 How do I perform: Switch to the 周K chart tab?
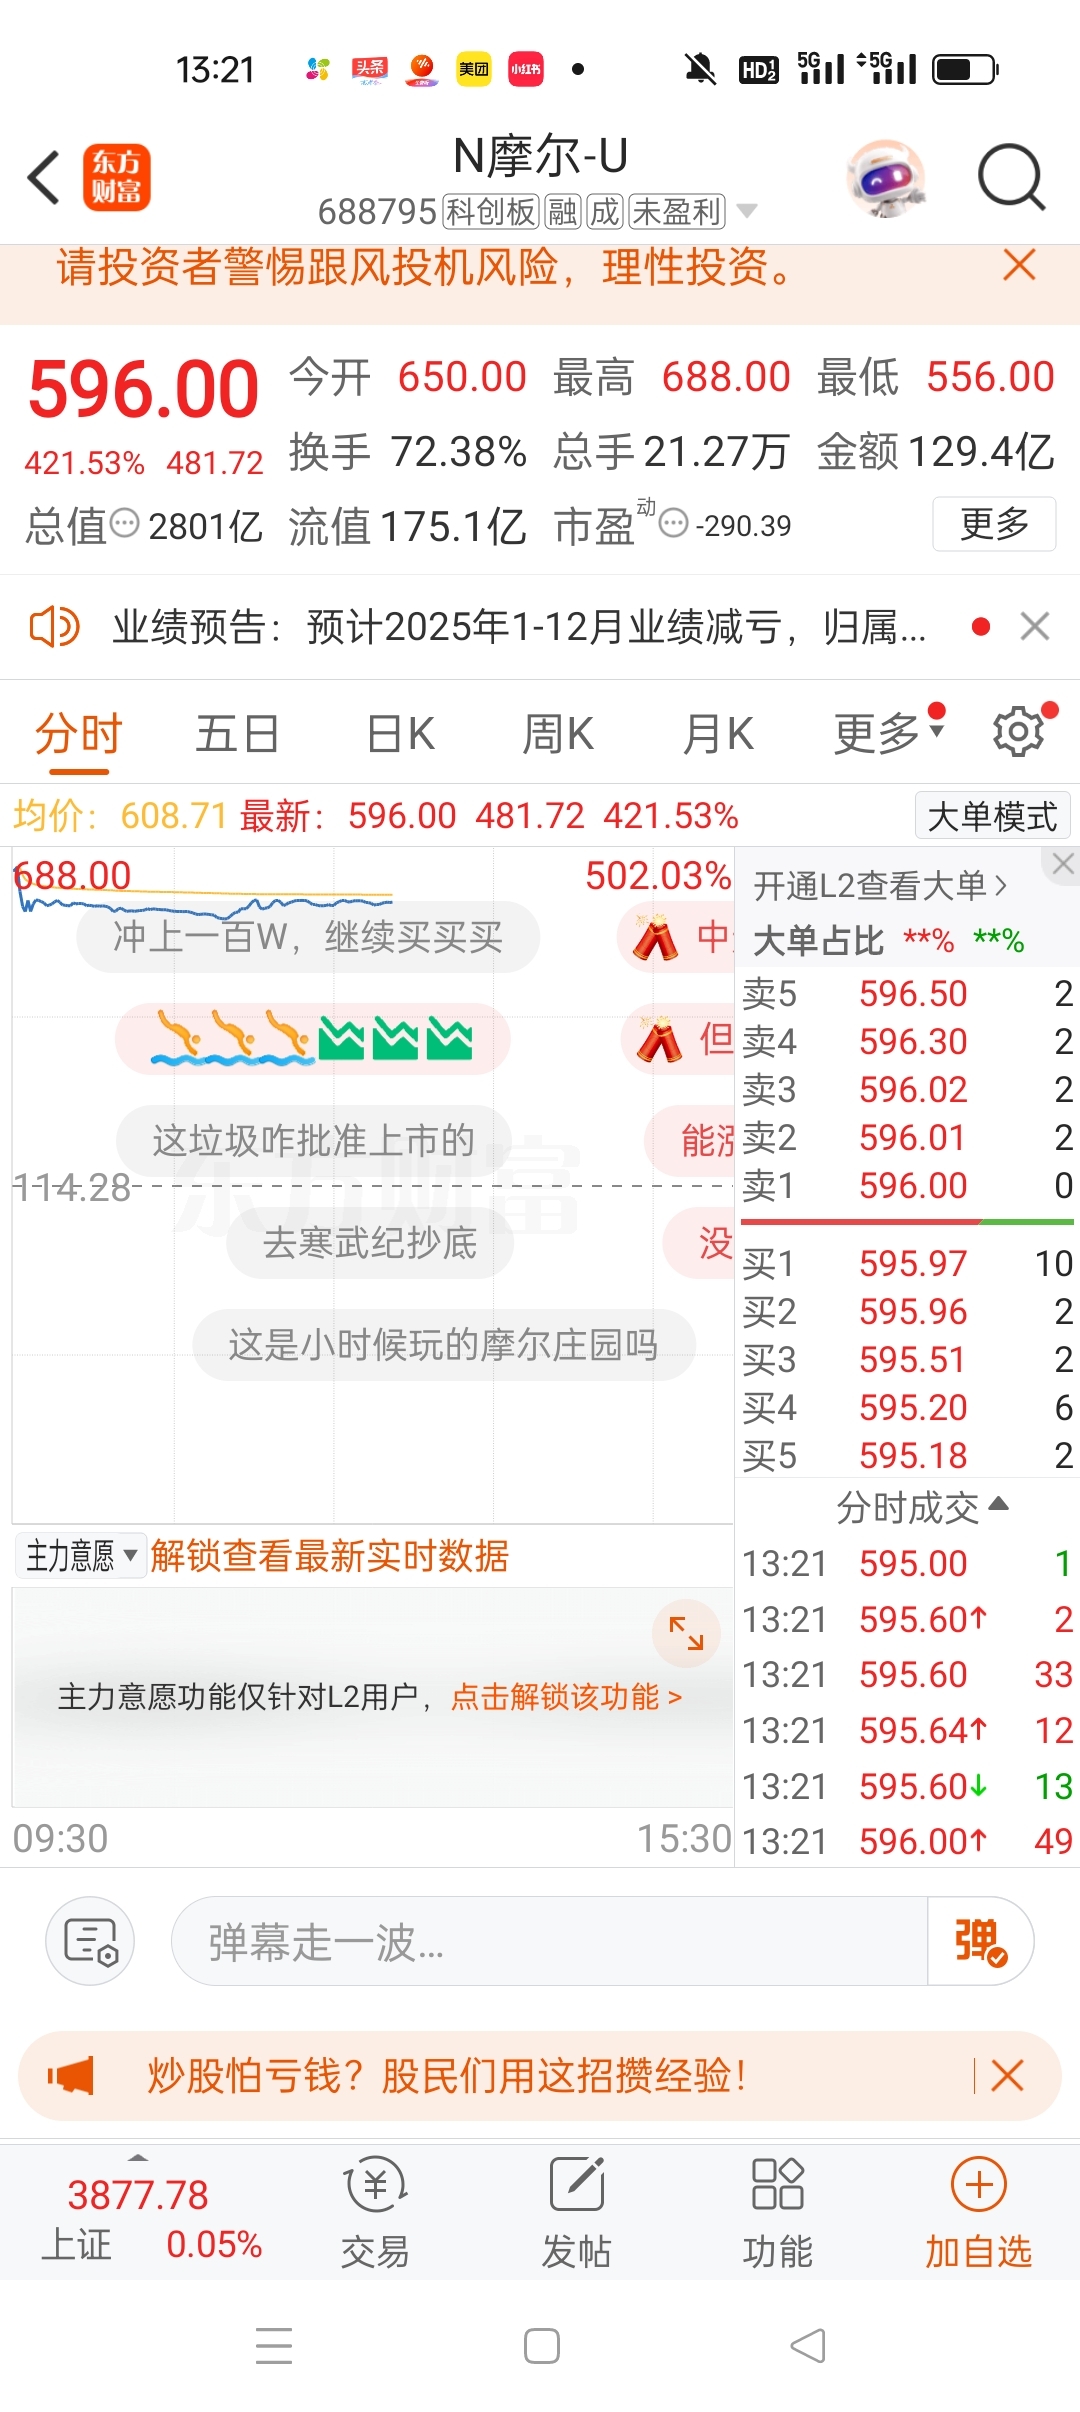pyautogui.click(x=558, y=735)
